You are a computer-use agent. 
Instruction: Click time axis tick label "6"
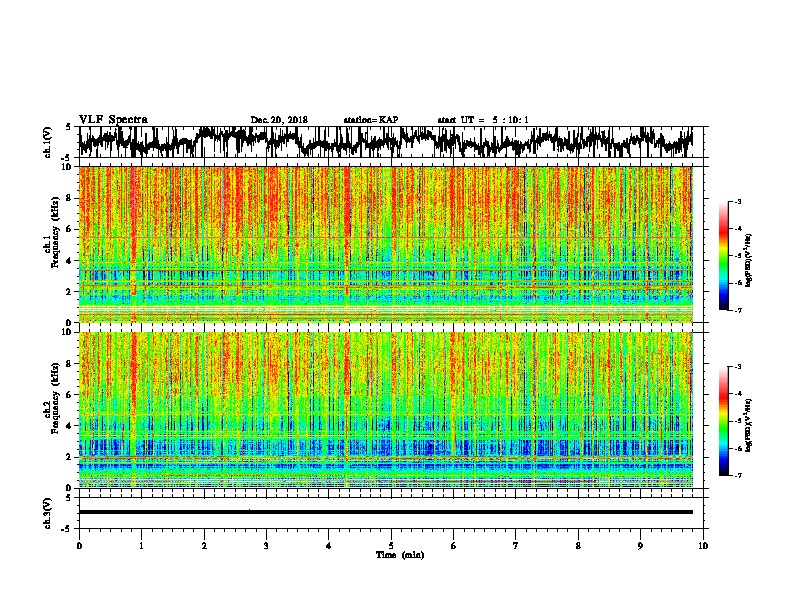pyautogui.click(x=454, y=546)
